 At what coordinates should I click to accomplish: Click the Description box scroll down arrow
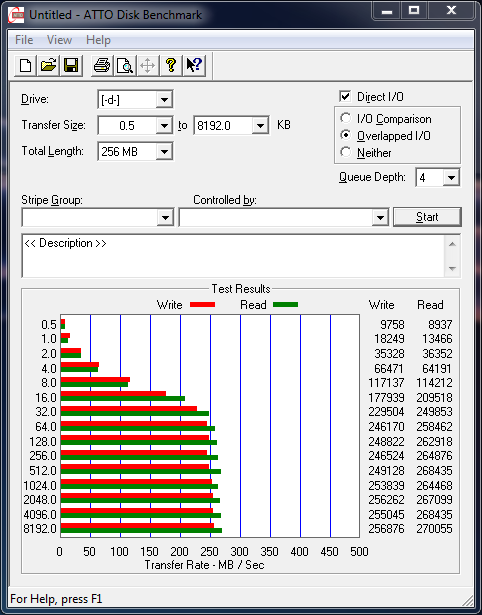452,269
